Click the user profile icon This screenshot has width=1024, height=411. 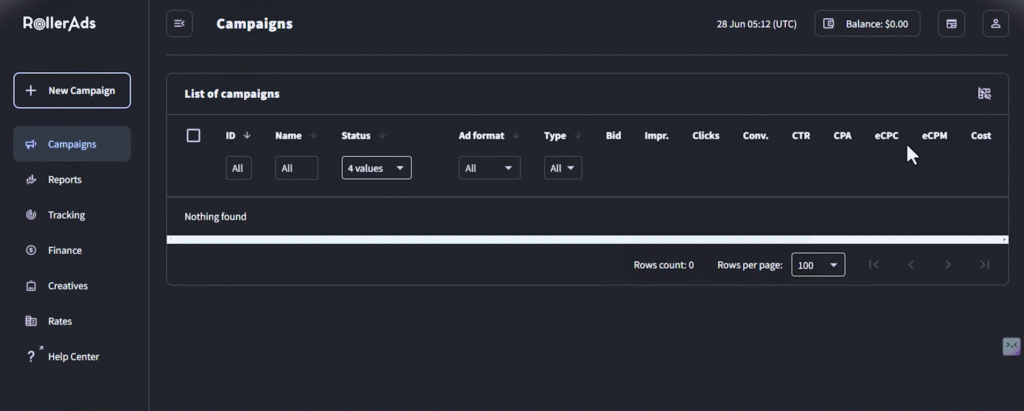tap(995, 24)
